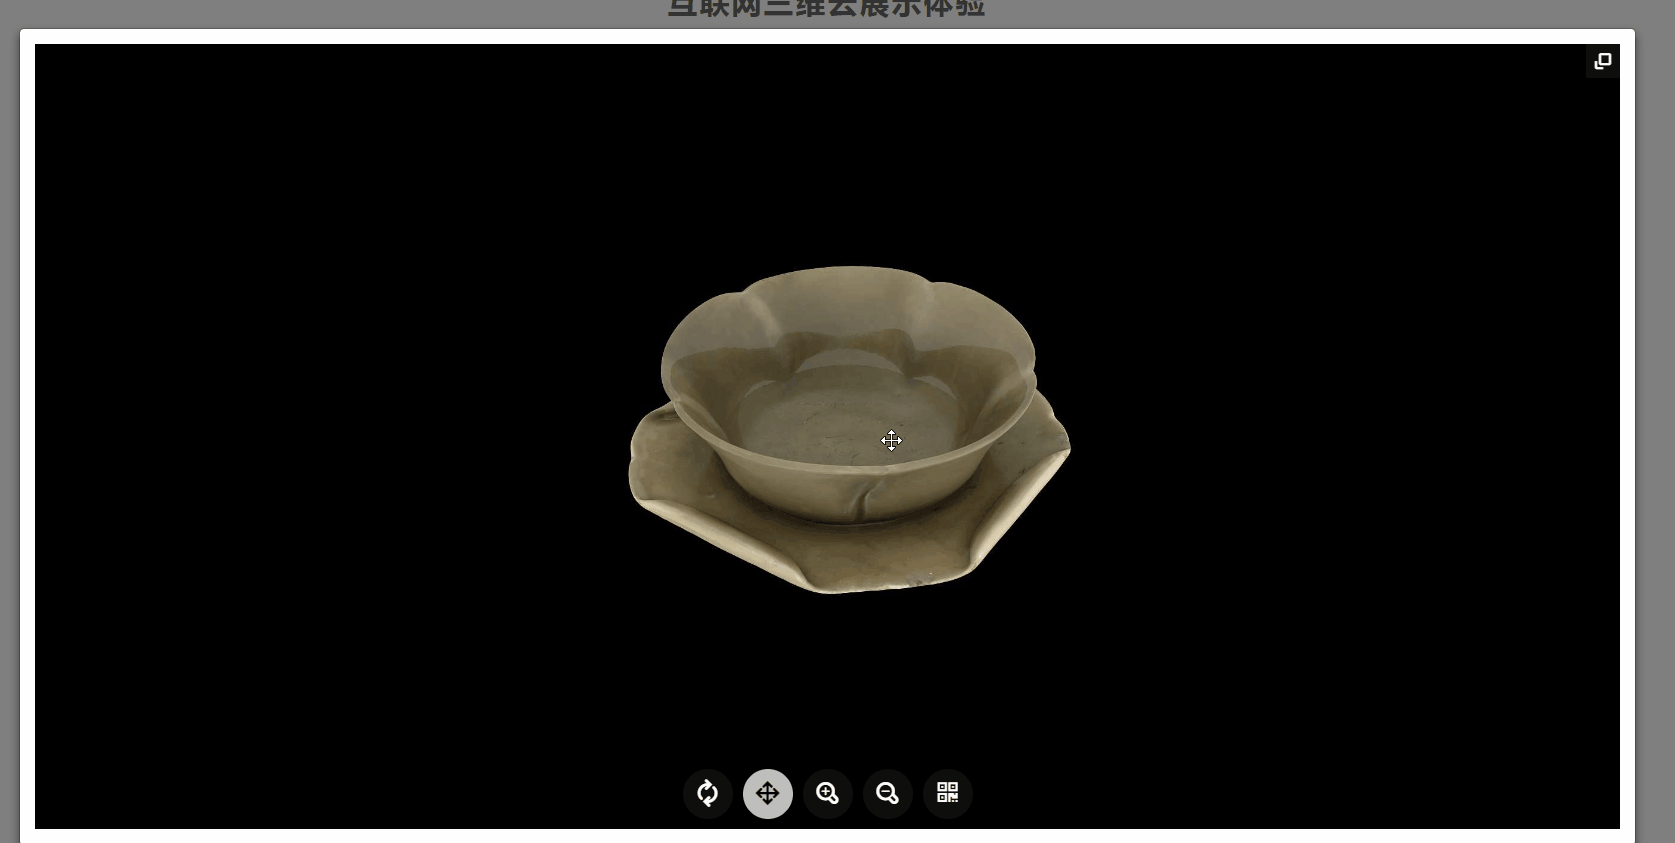Click the white frame below the viewer
This screenshot has width=1675, height=843.
point(826,836)
